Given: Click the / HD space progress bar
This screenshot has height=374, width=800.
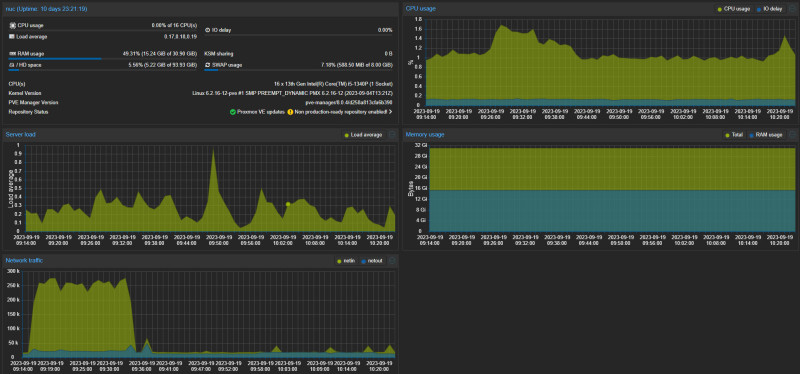Looking at the screenshot, I should point(103,70).
